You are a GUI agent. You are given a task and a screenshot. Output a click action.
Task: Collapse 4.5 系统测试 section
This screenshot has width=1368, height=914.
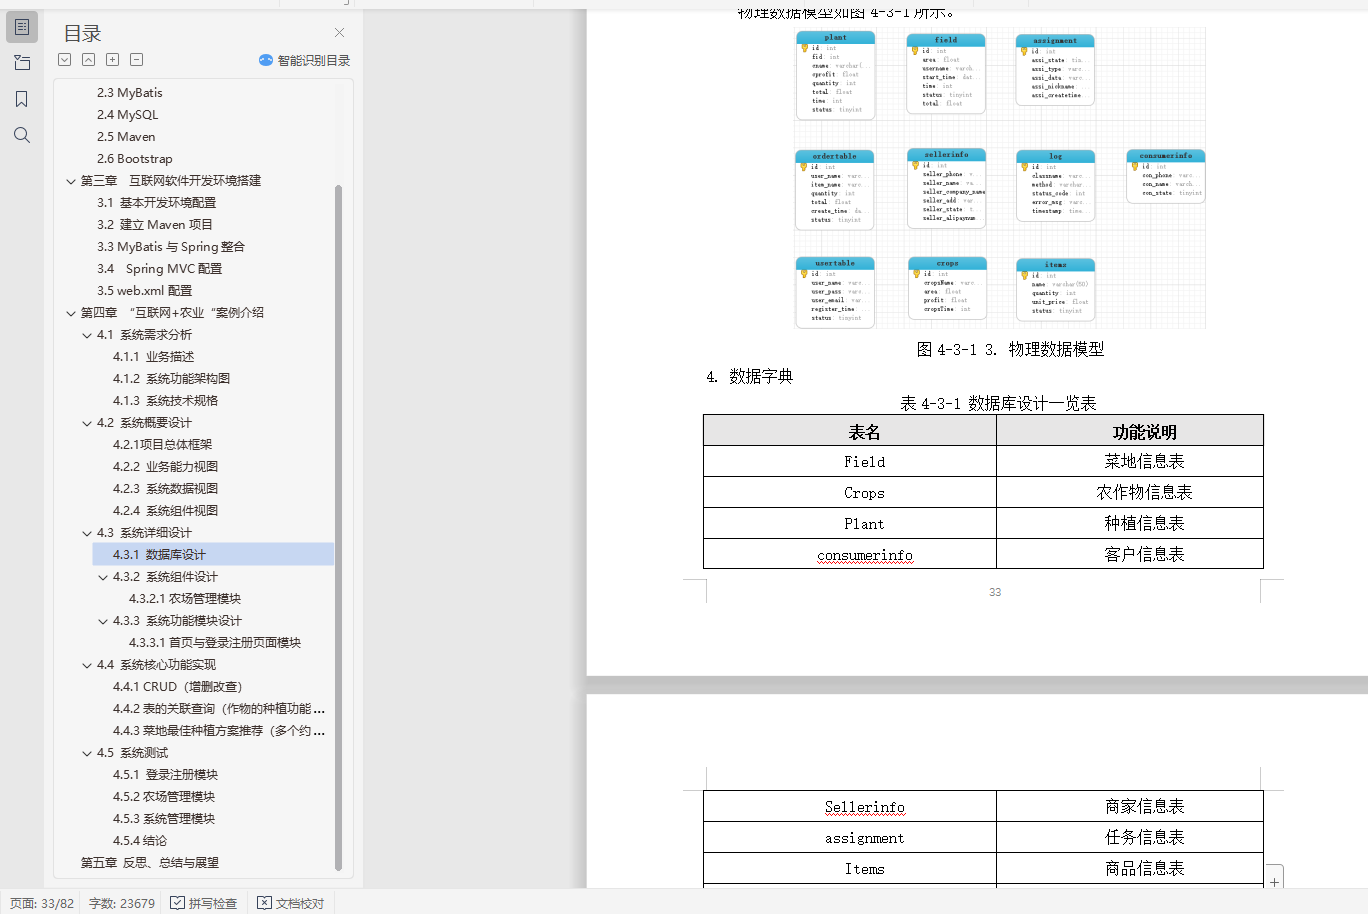point(87,753)
